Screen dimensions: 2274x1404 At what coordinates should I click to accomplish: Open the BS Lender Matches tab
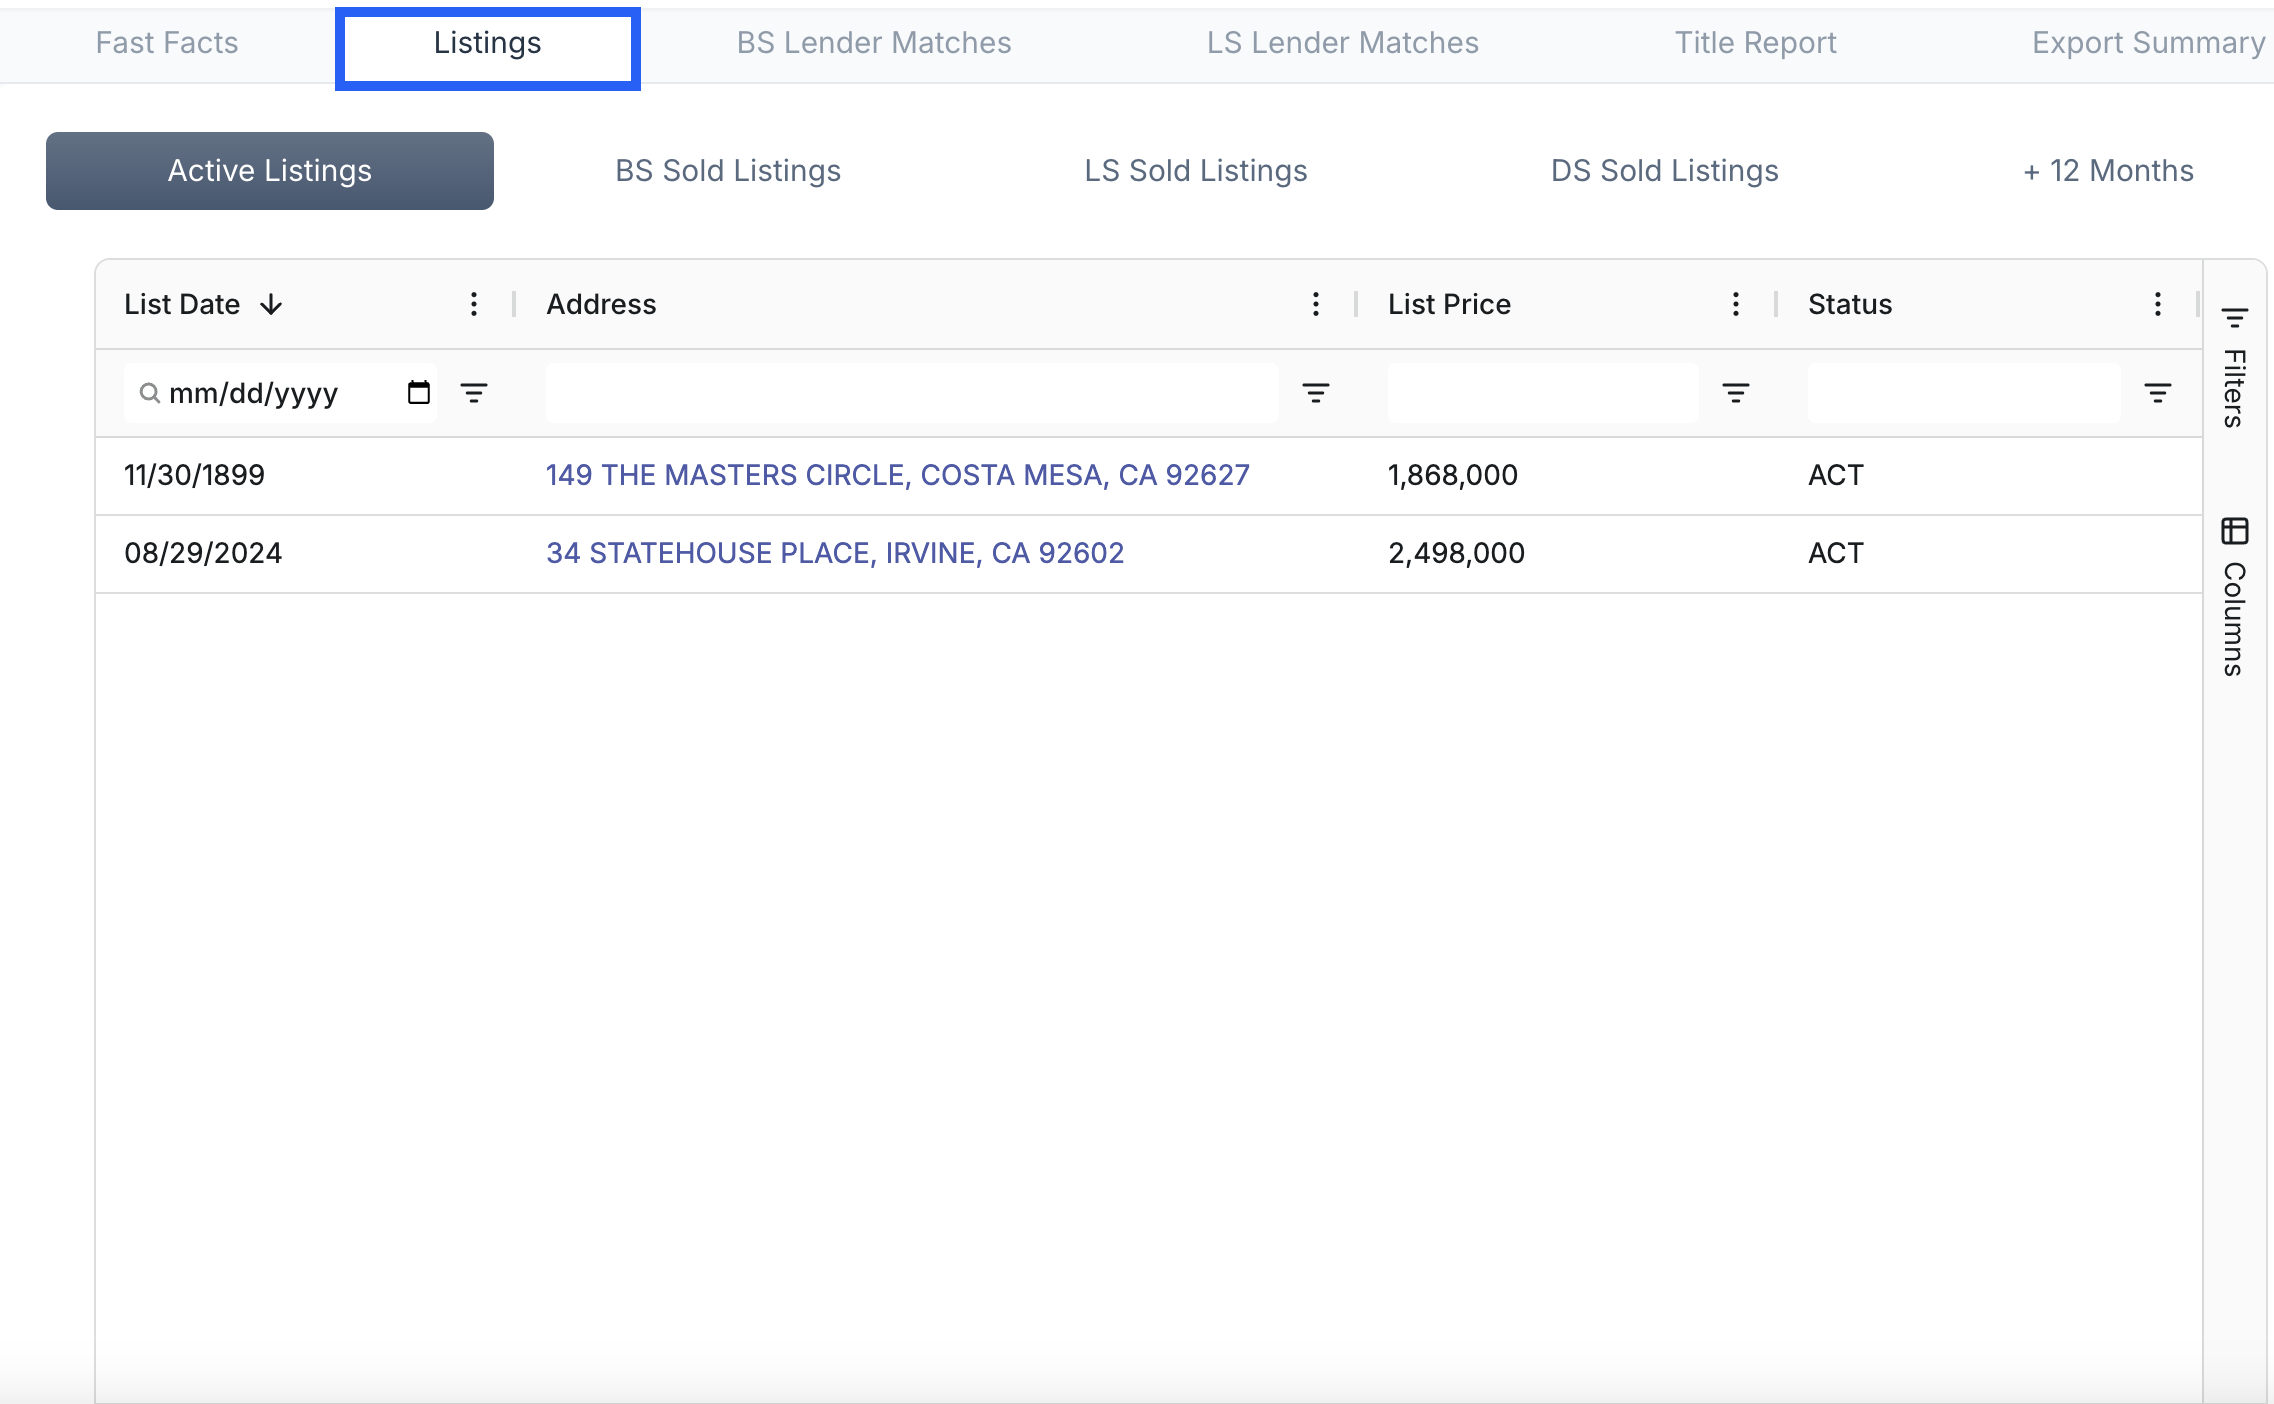click(874, 43)
